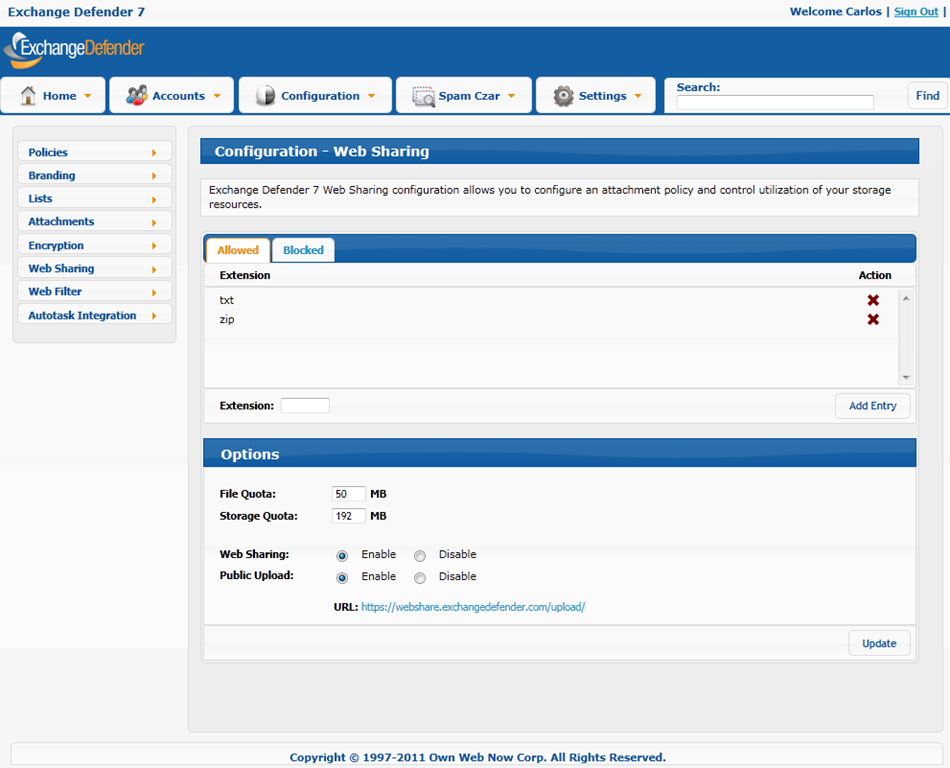
Task: Select Disable for Web Sharing
Action: pyautogui.click(x=420, y=555)
